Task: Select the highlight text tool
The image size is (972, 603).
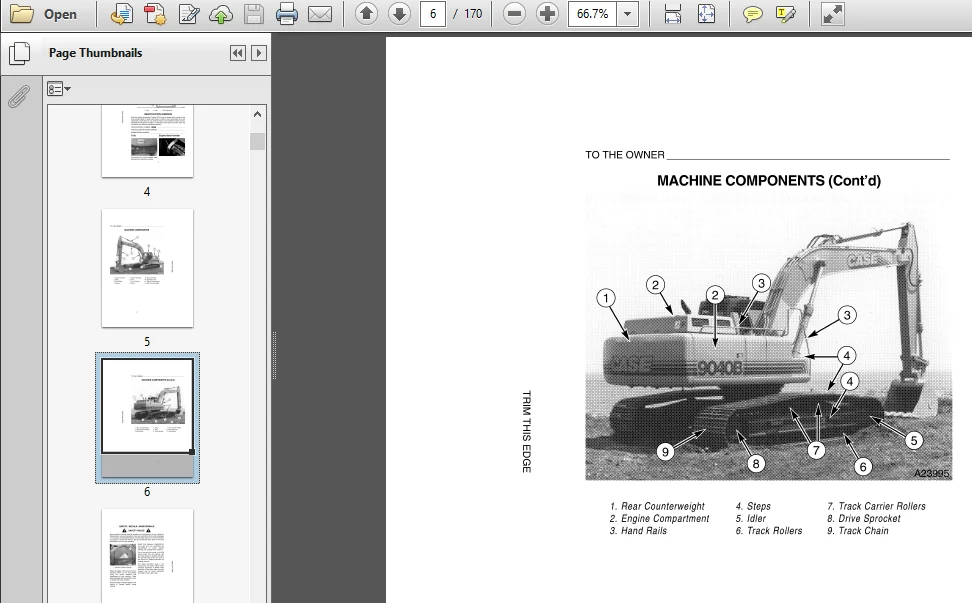Action: coord(785,14)
